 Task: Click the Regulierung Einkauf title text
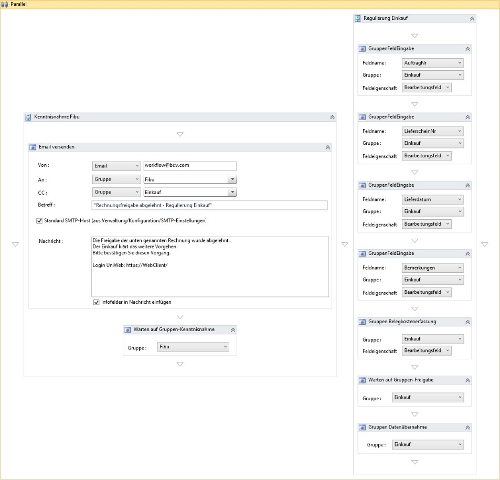pos(385,18)
